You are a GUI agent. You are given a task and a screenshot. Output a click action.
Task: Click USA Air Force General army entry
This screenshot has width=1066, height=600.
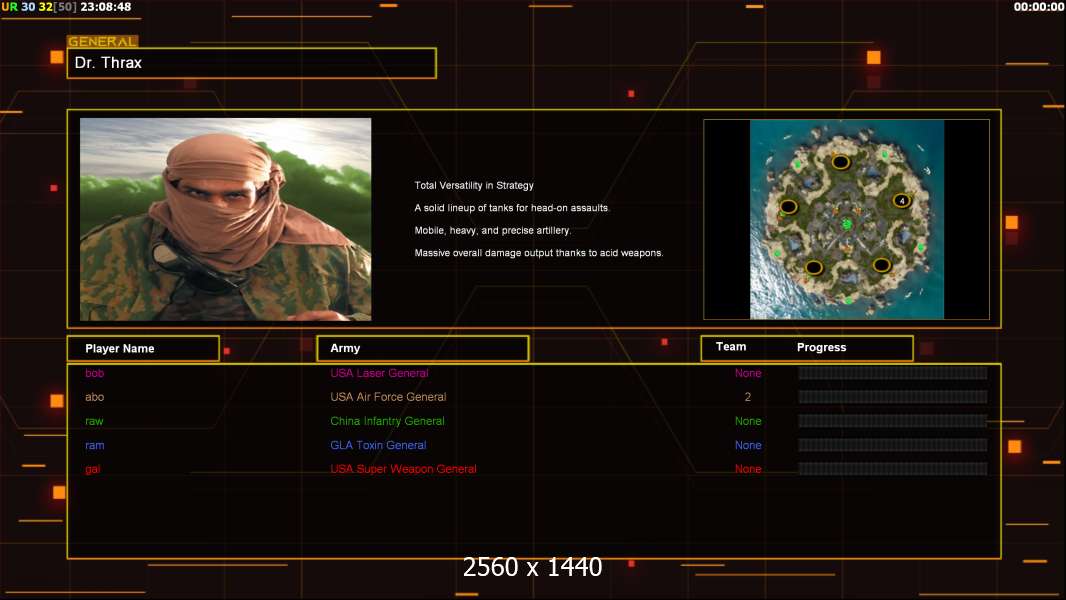(388, 397)
